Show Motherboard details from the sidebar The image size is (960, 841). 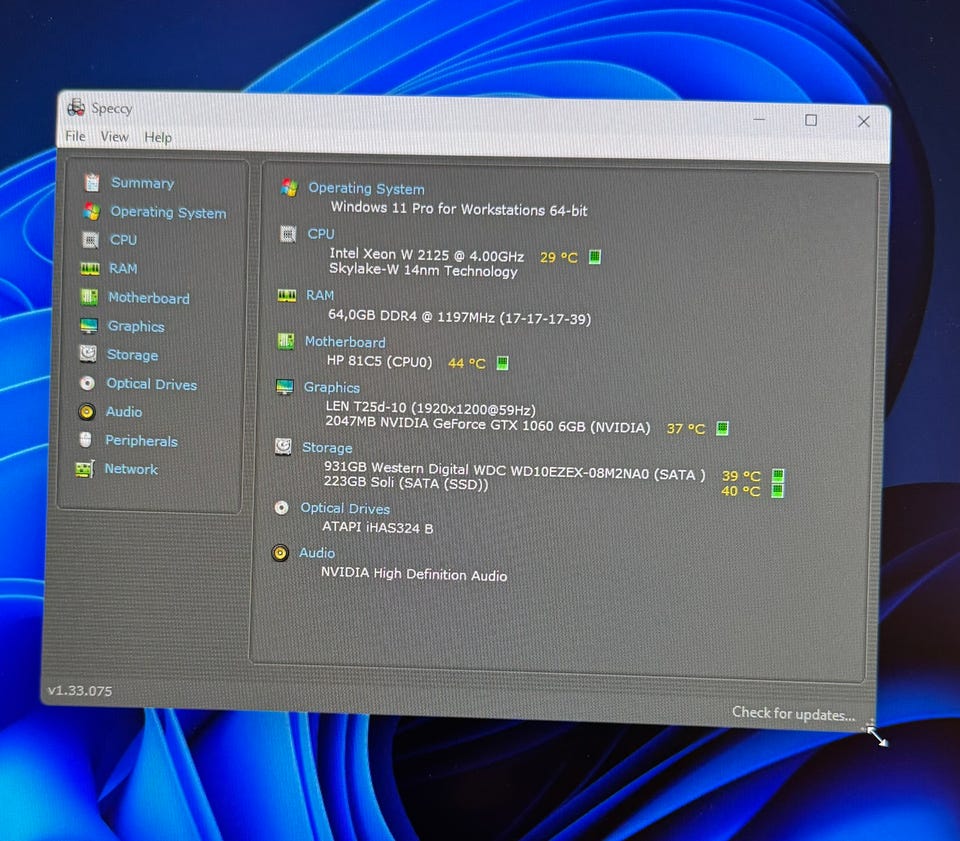149,297
